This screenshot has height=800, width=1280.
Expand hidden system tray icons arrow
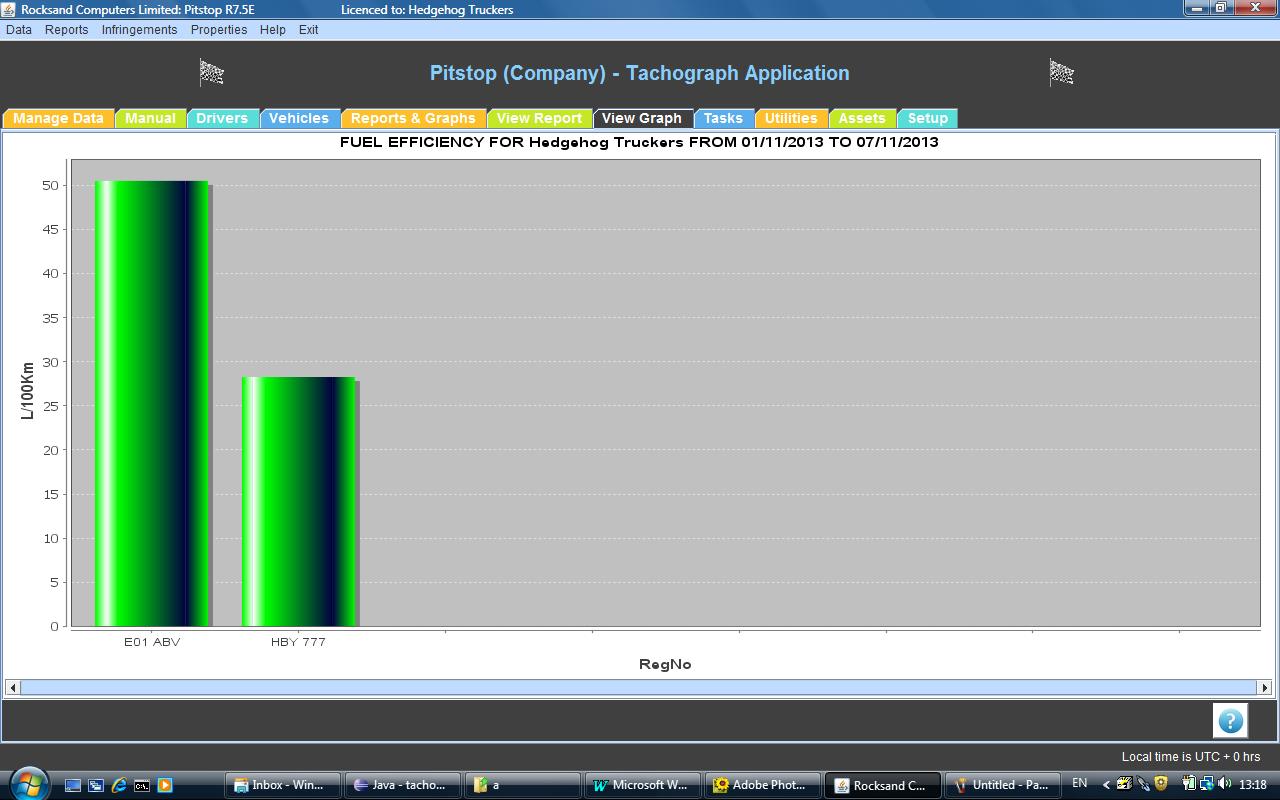tap(1106, 785)
